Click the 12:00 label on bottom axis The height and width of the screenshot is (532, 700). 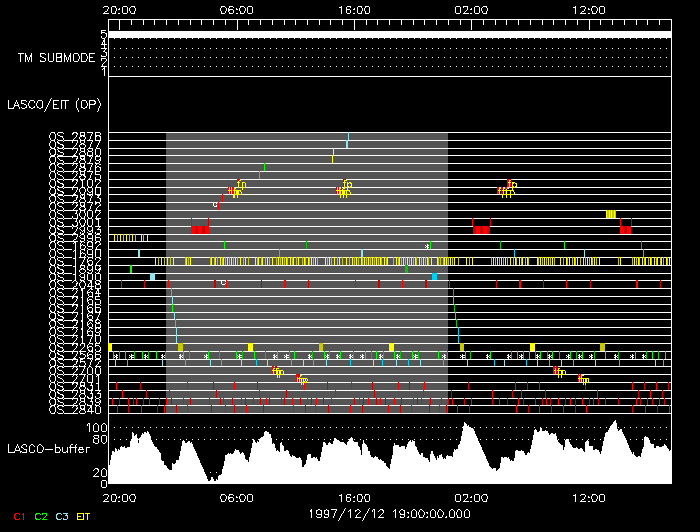pyautogui.click(x=589, y=496)
